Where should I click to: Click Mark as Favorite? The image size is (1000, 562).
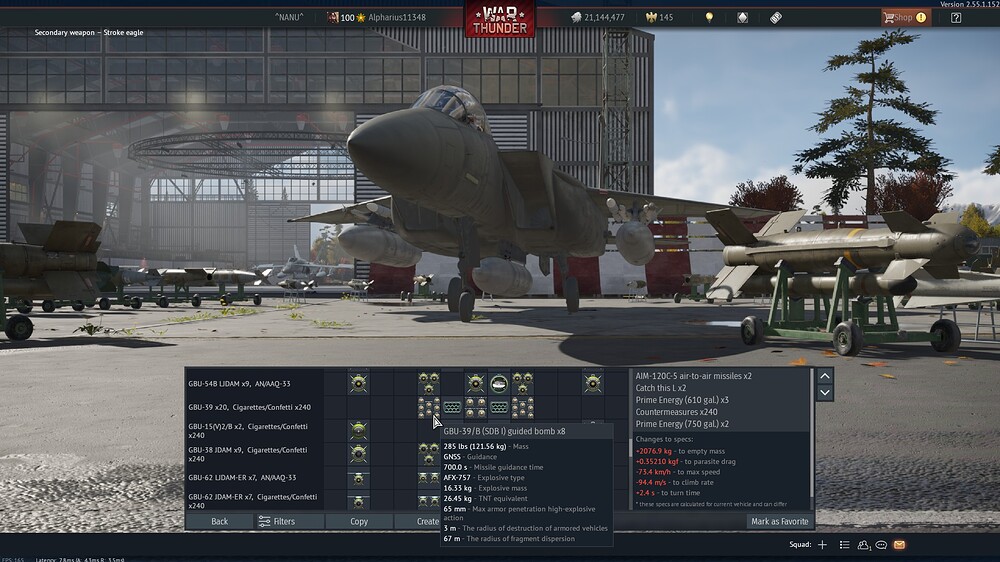(x=779, y=521)
